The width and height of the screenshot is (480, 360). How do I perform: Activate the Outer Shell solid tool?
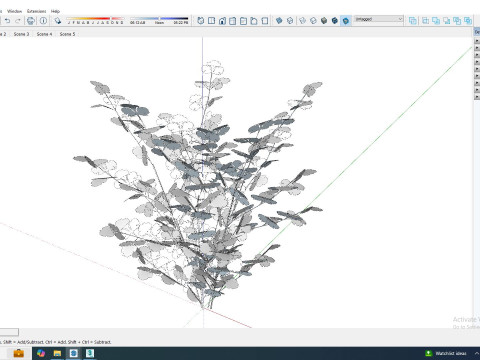(x=413, y=21)
